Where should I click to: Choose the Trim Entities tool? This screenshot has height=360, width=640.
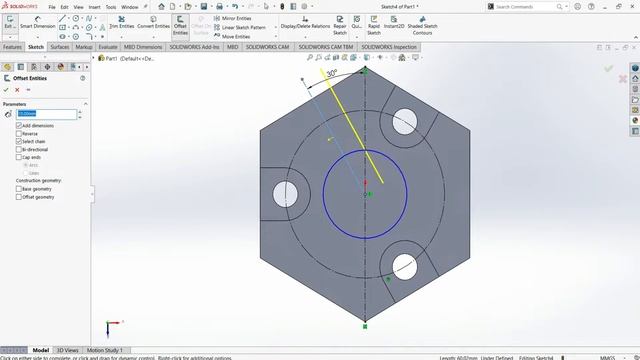click(x=121, y=22)
